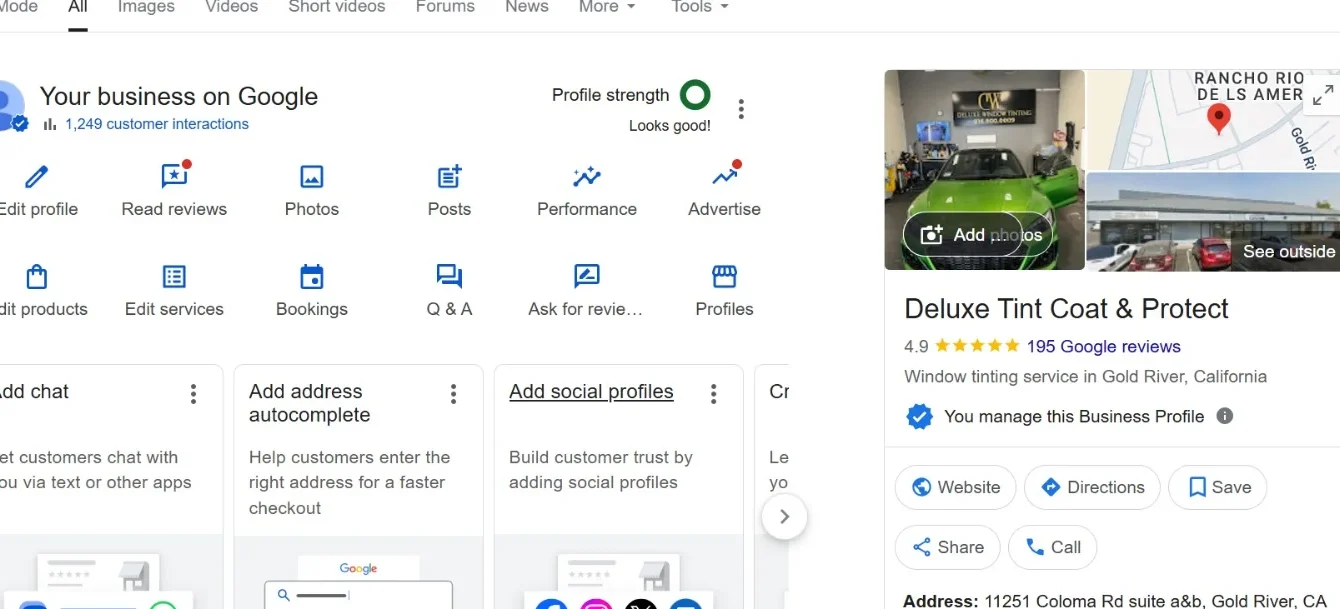Click the Share button
This screenshot has width=1340, height=609.
947,547
